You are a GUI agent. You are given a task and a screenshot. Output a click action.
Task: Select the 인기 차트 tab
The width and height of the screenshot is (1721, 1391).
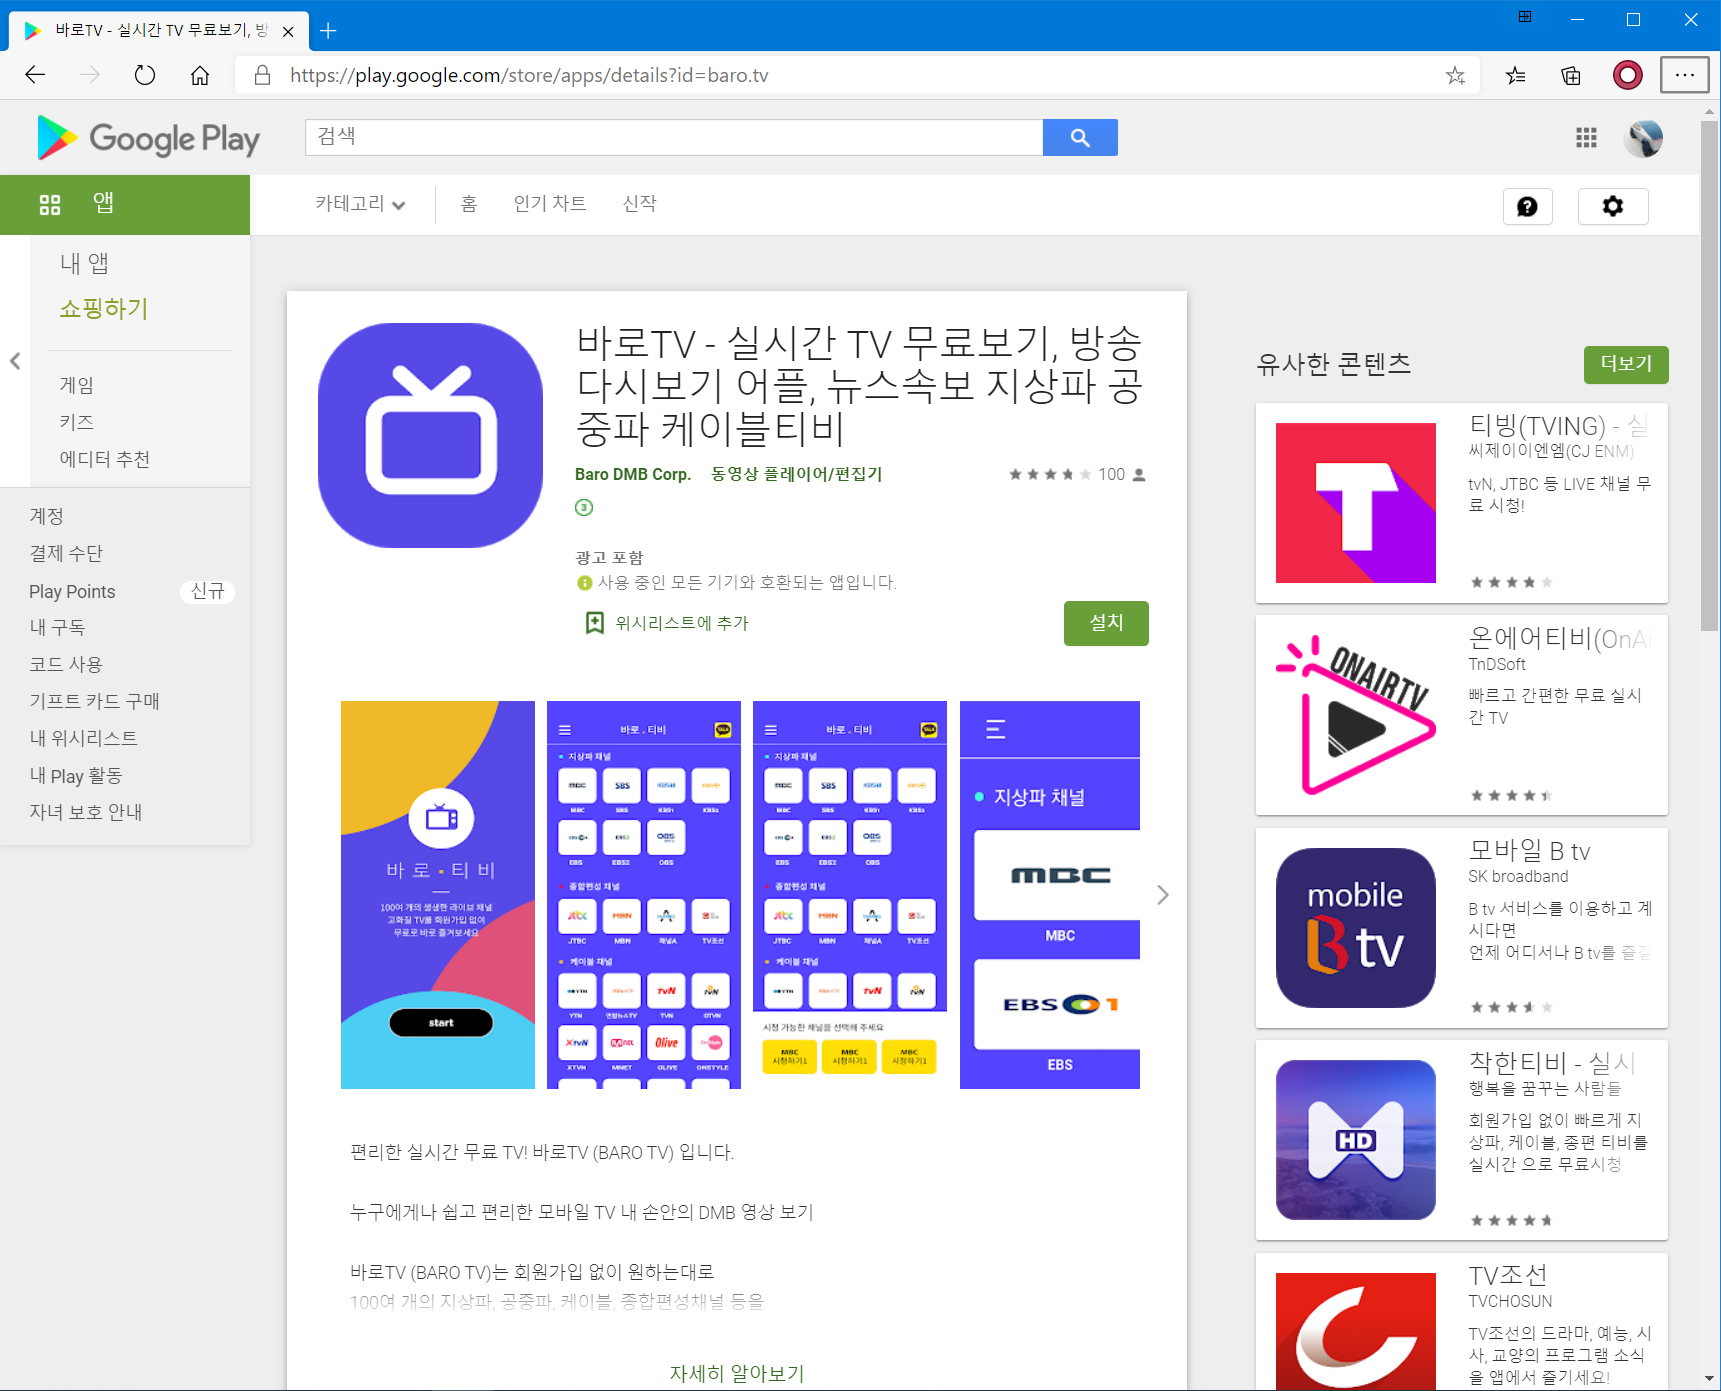(x=550, y=204)
